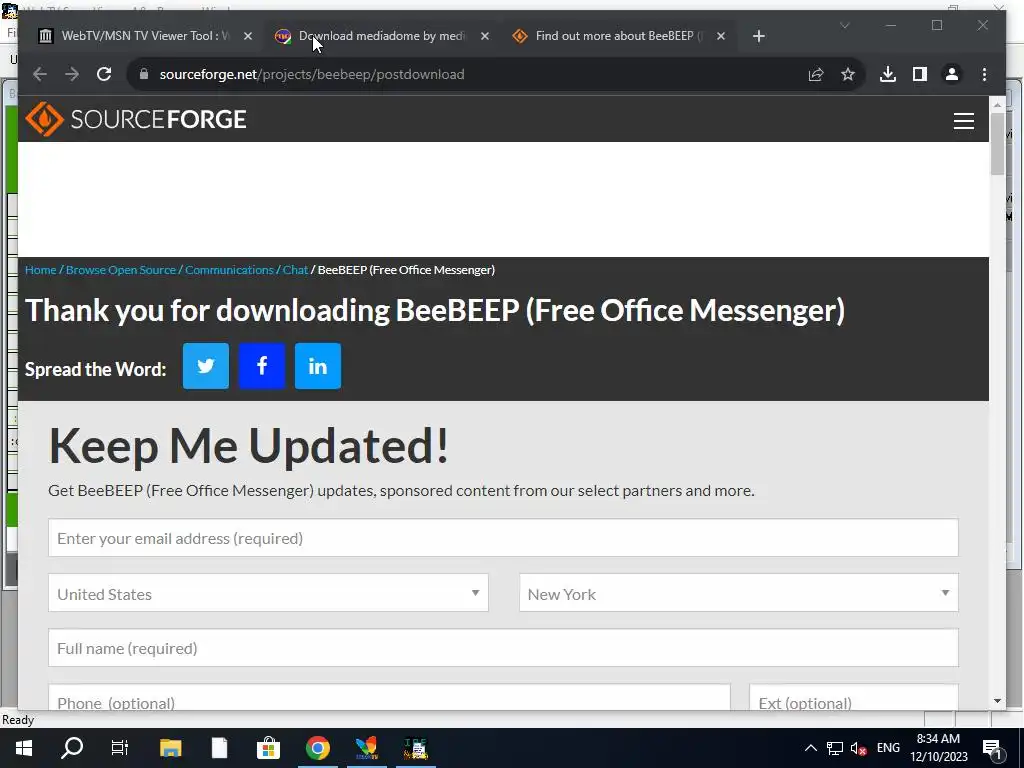Click the scrollbar down arrow
This screenshot has width=1024, height=768.
997,701
